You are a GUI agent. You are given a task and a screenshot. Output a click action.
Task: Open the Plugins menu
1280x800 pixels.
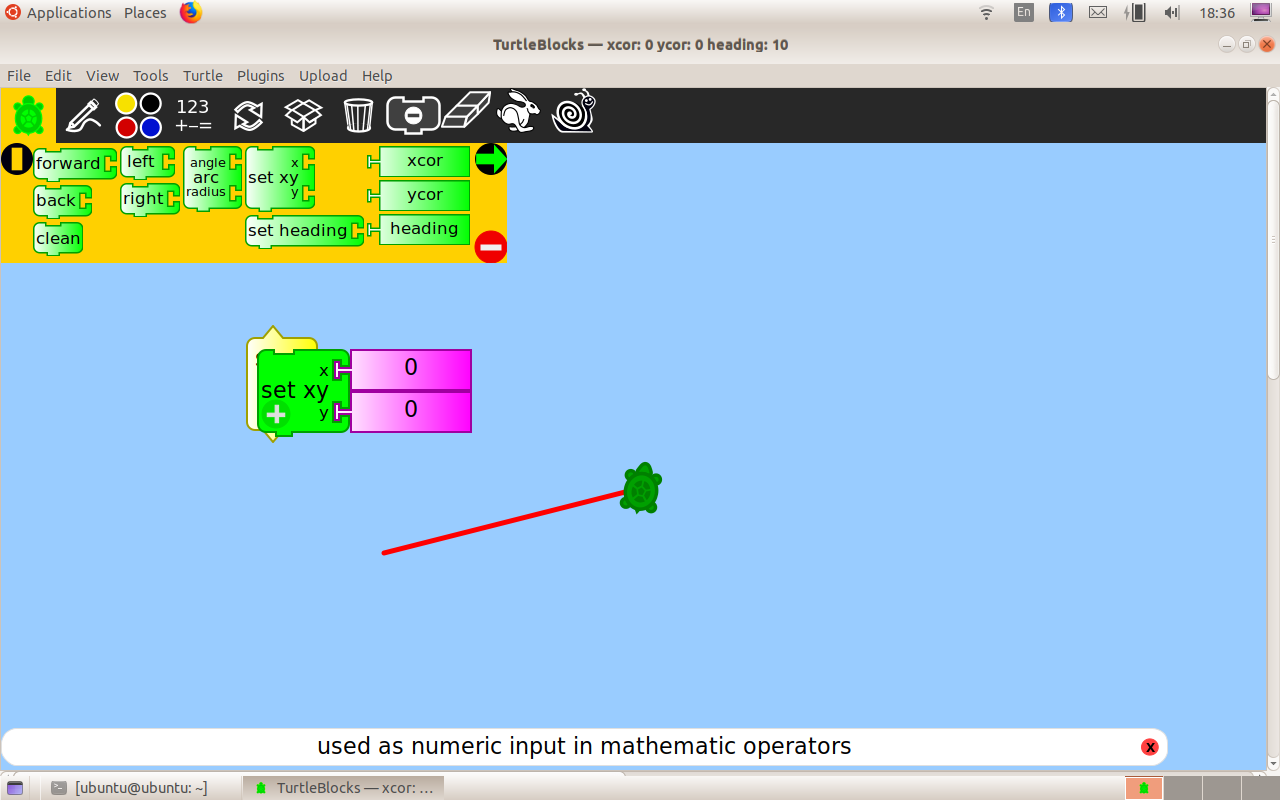click(x=260, y=76)
